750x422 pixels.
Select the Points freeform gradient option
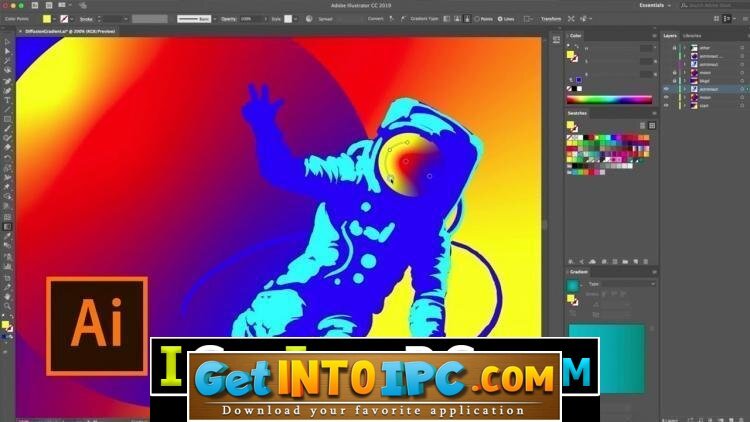[x=484, y=19]
